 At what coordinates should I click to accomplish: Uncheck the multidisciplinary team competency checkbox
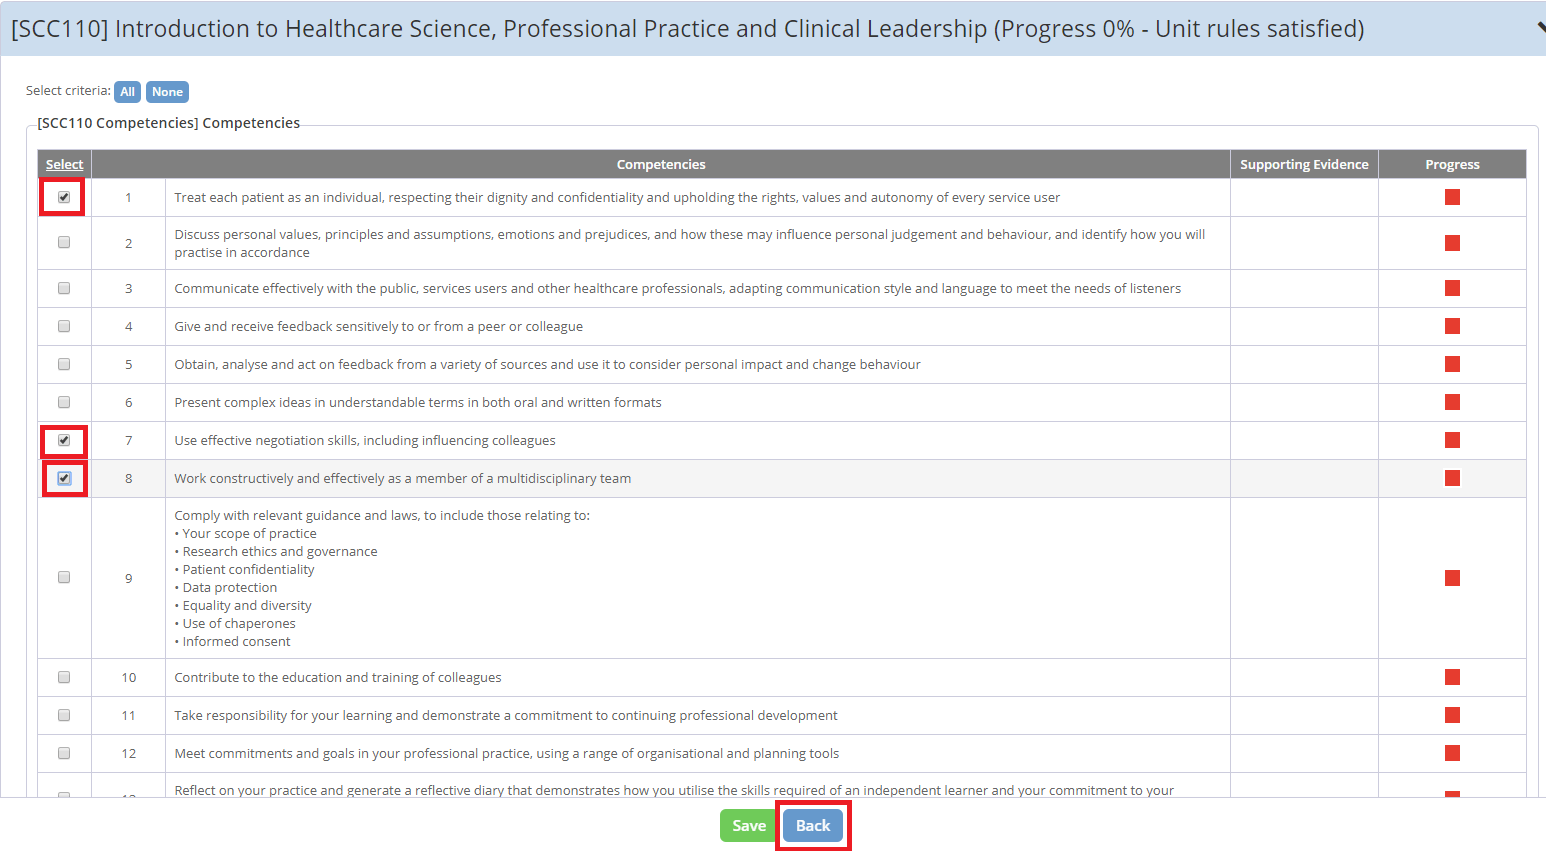64,478
